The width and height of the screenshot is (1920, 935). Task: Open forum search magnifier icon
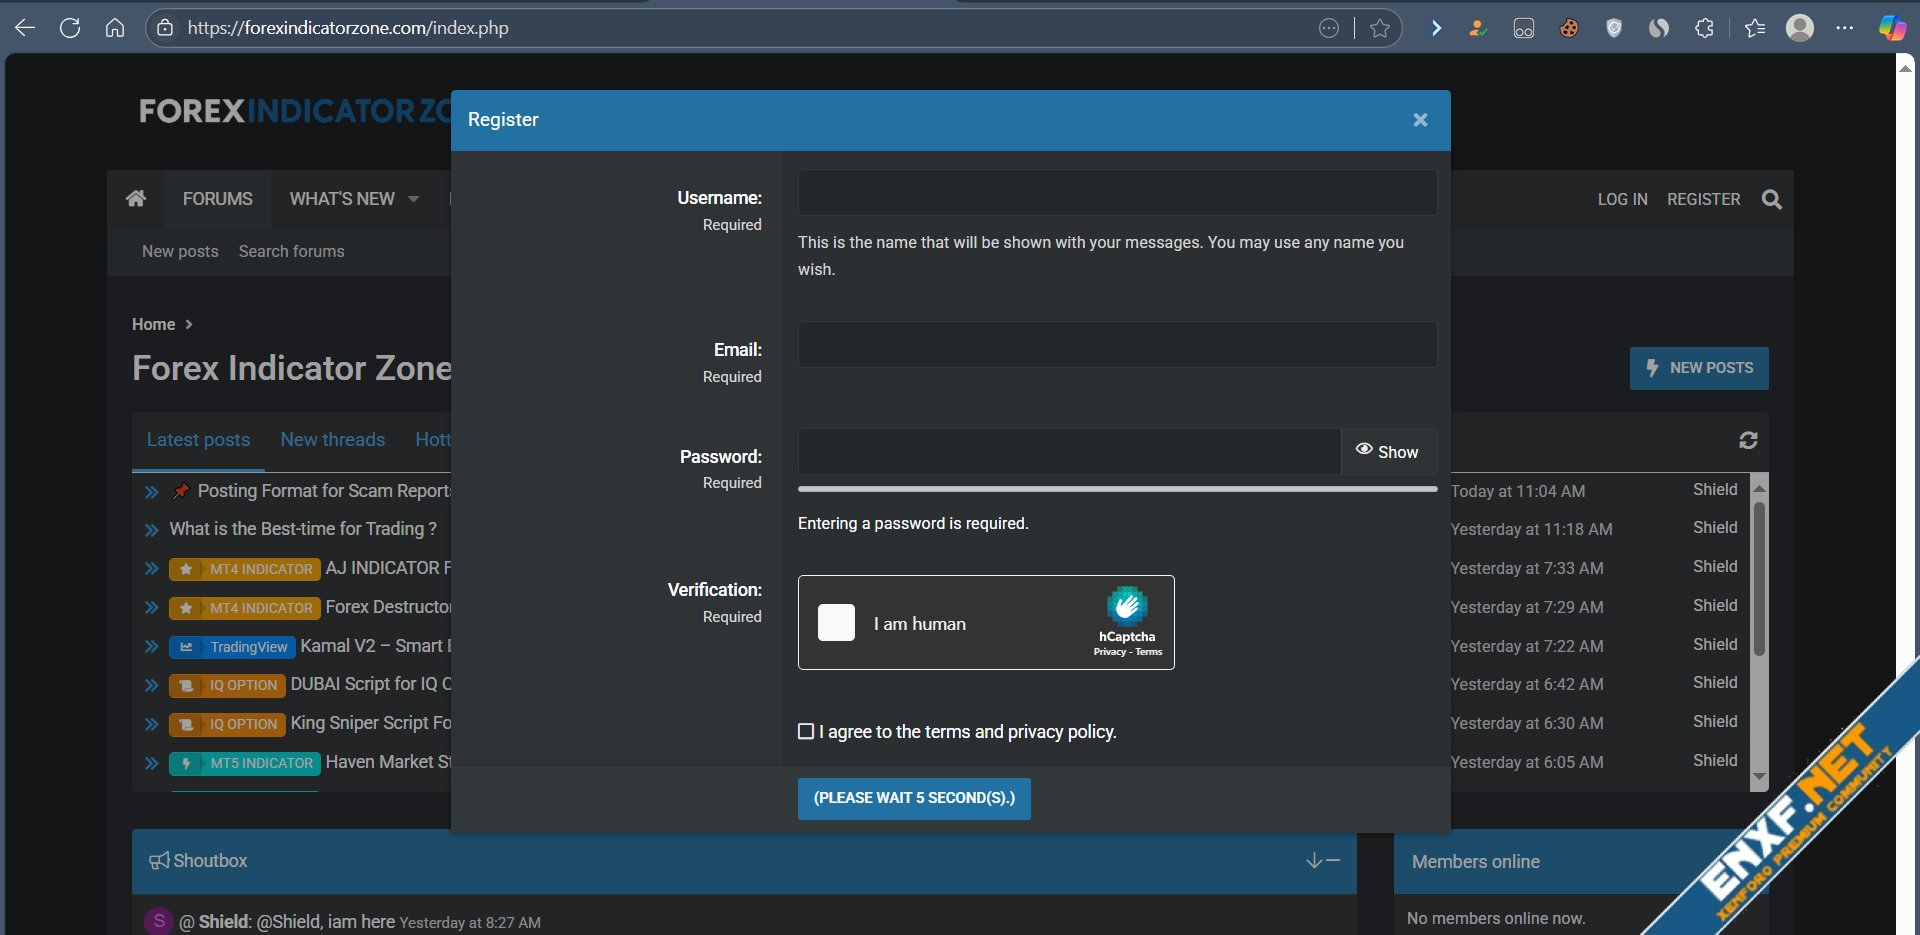pyautogui.click(x=1771, y=199)
